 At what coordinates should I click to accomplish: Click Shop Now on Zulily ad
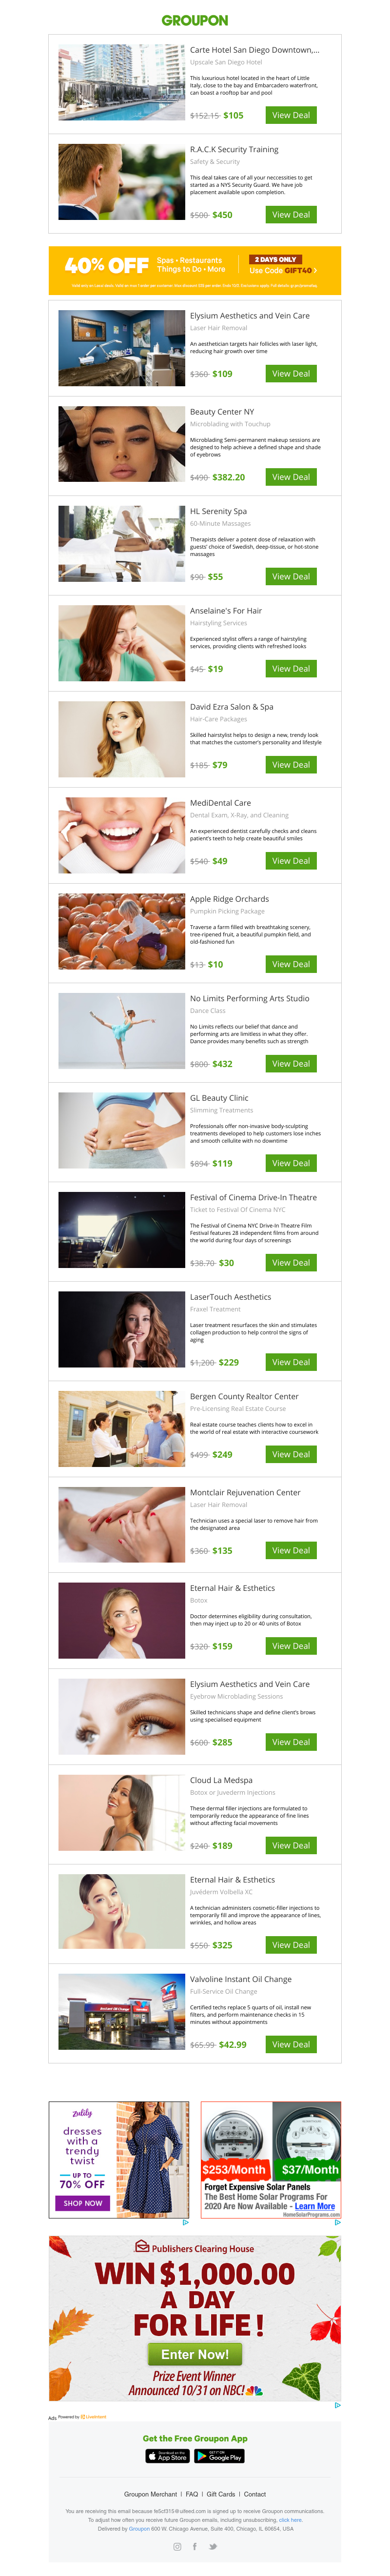coord(82,2203)
